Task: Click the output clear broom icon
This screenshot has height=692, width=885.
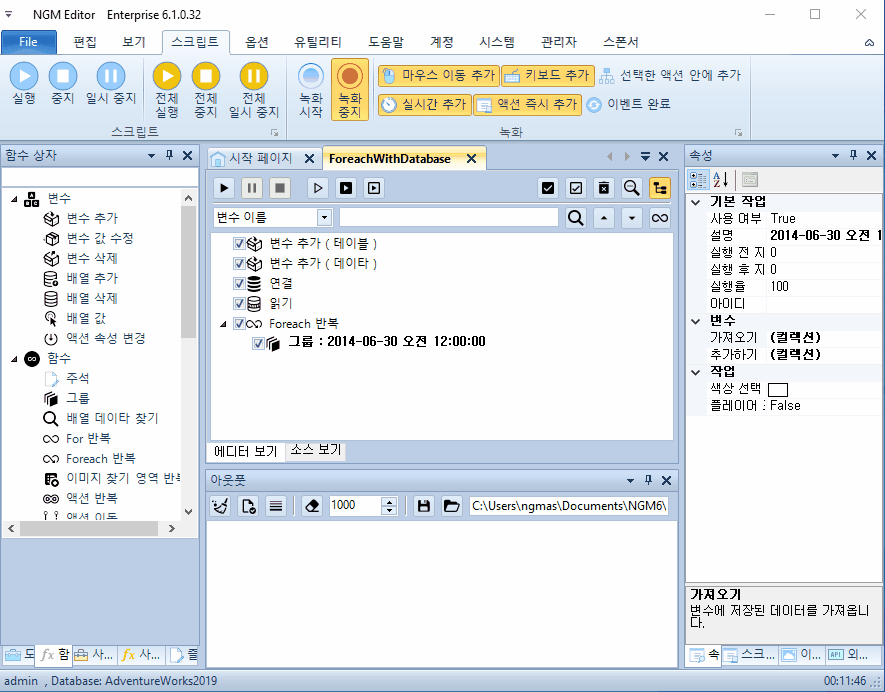Action: click(221, 506)
